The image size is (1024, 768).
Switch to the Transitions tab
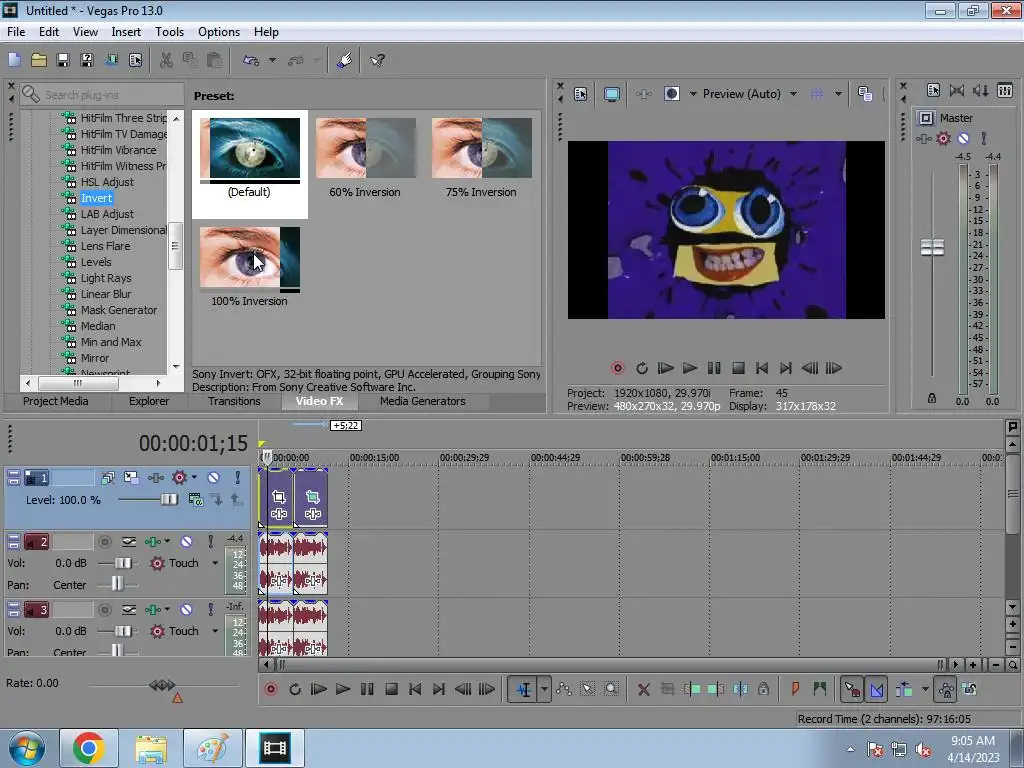click(234, 402)
